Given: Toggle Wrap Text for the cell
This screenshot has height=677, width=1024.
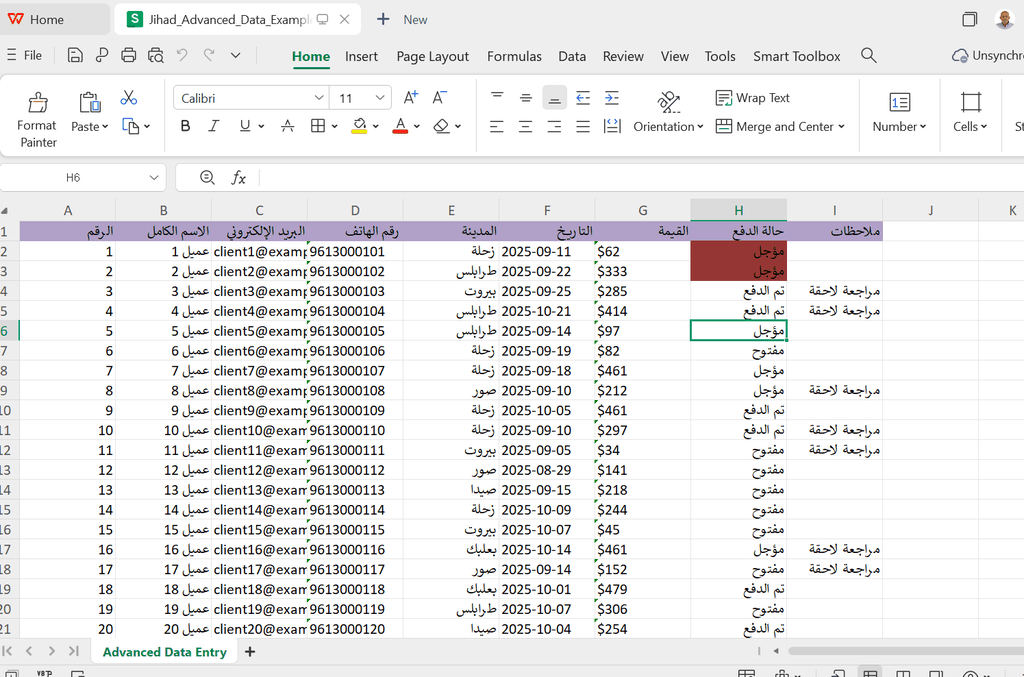Looking at the screenshot, I should pyautogui.click(x=753, y=98).
